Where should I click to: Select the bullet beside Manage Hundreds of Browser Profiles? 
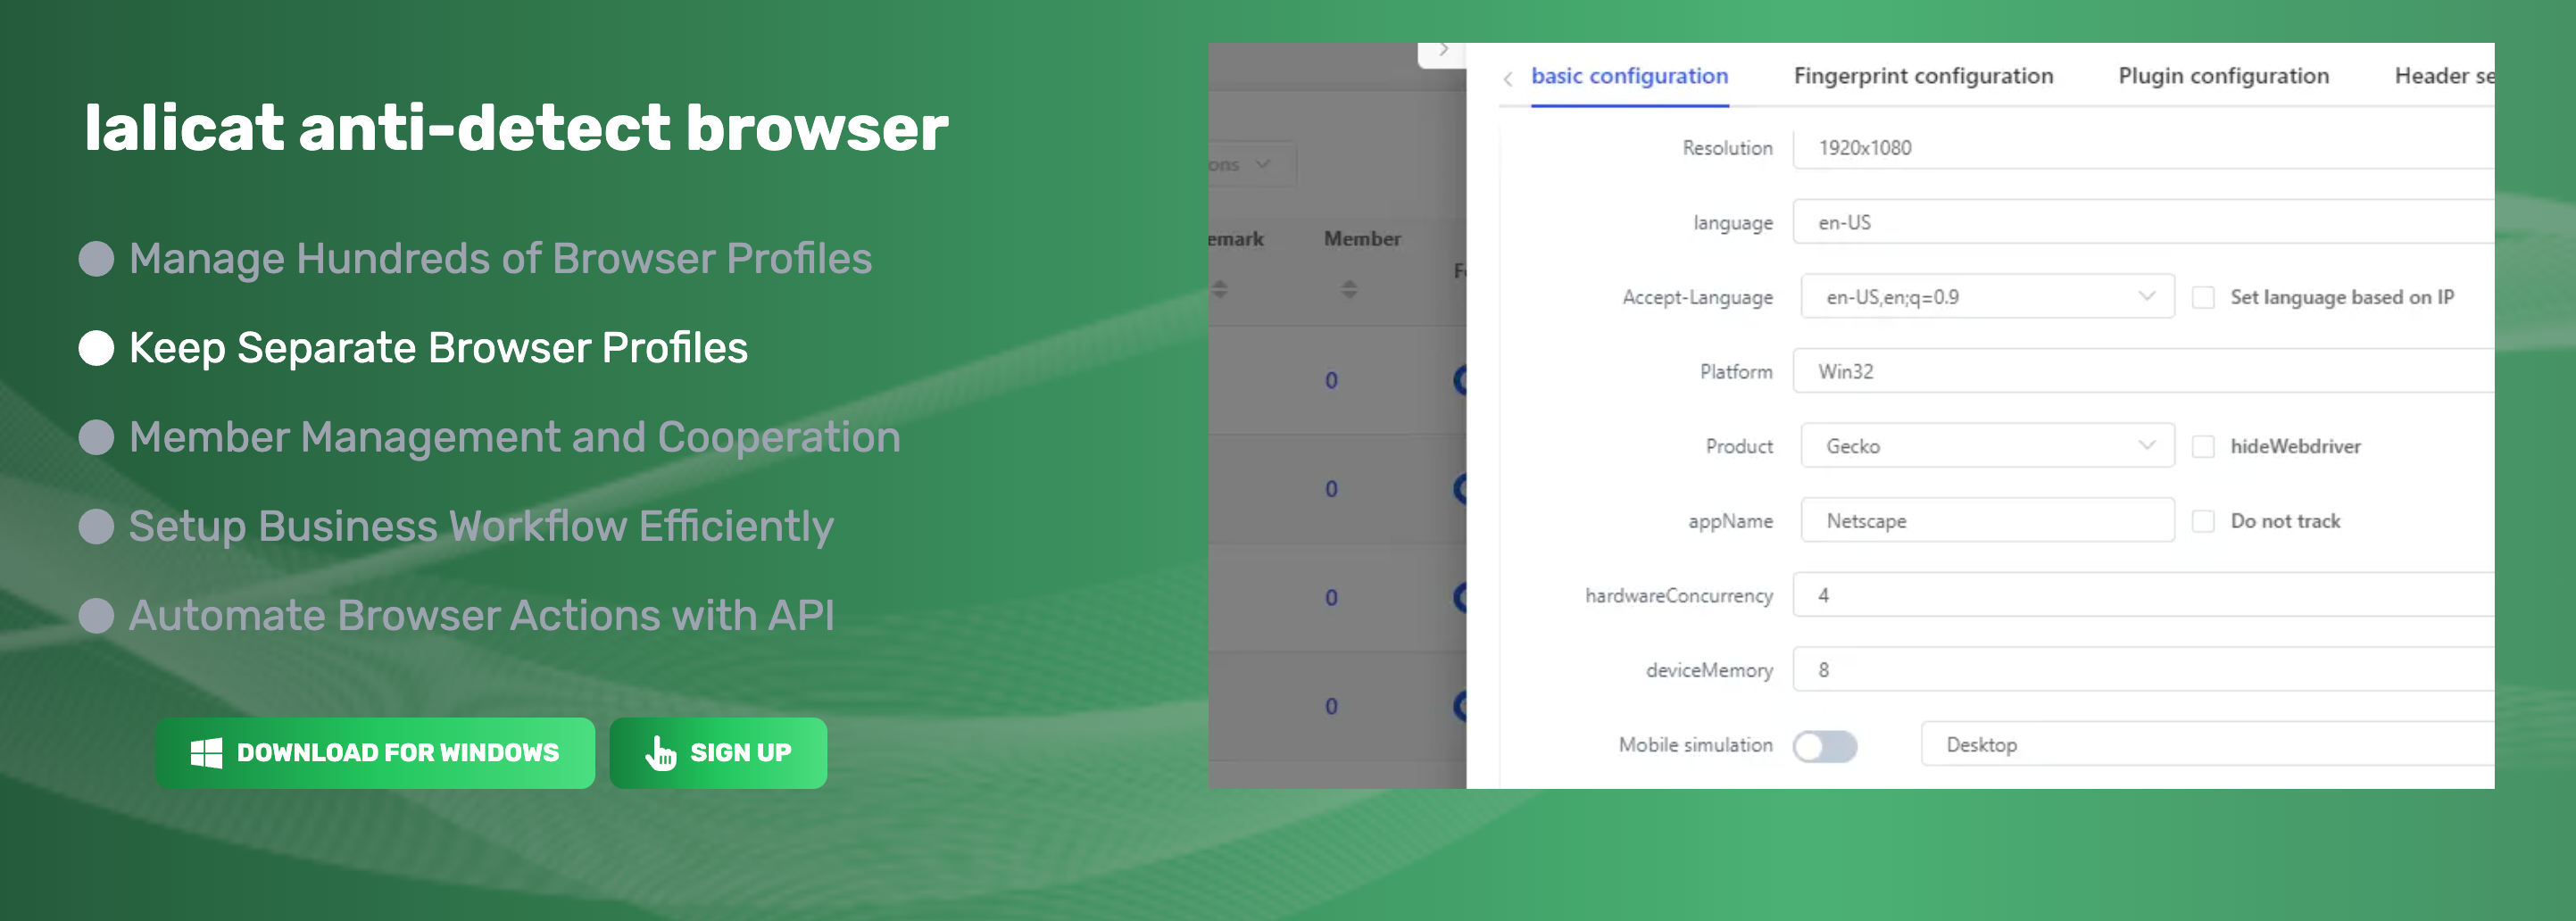[96, 259]
